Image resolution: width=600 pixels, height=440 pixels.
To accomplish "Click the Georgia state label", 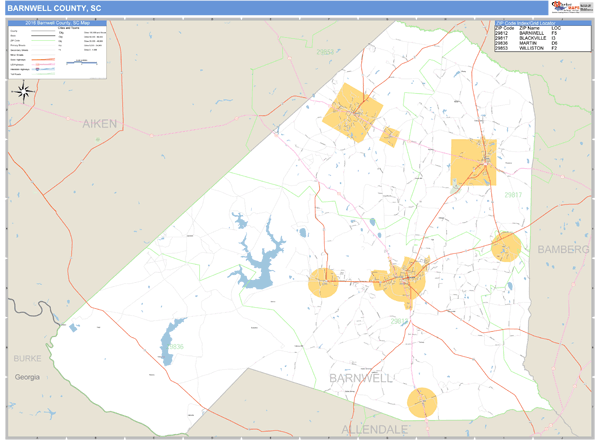I will tap(27, 377).
